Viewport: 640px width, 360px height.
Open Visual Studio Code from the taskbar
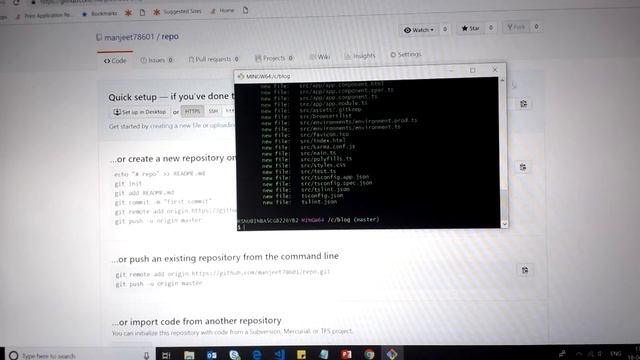click(279, 355)
